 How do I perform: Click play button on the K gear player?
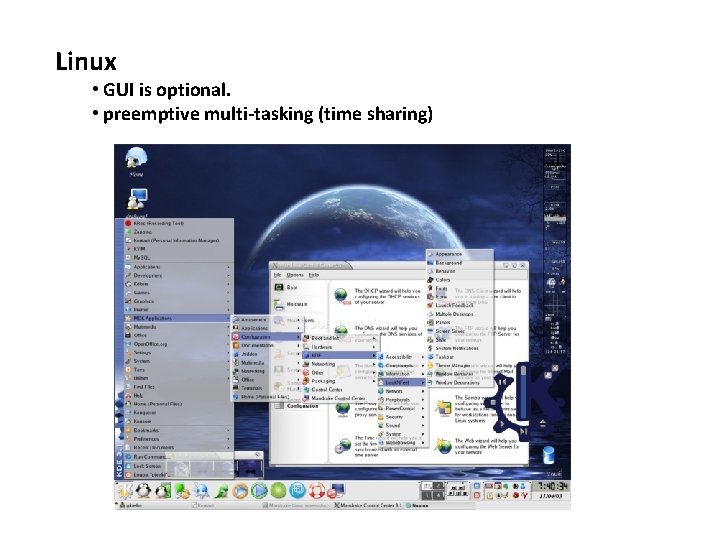pos(502,423)
